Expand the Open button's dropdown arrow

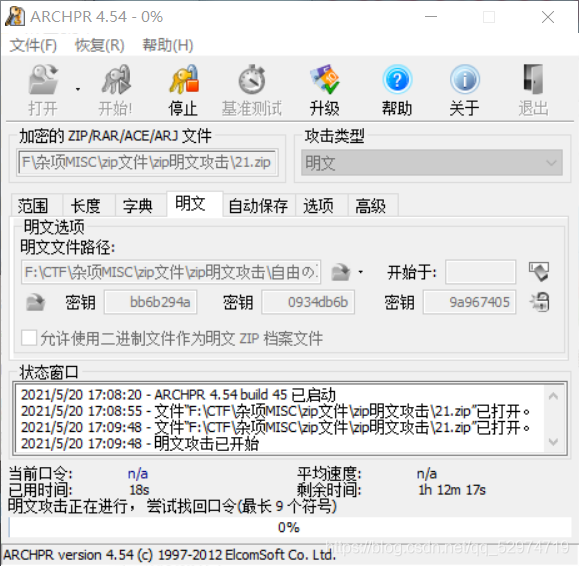tap(78, 89)
